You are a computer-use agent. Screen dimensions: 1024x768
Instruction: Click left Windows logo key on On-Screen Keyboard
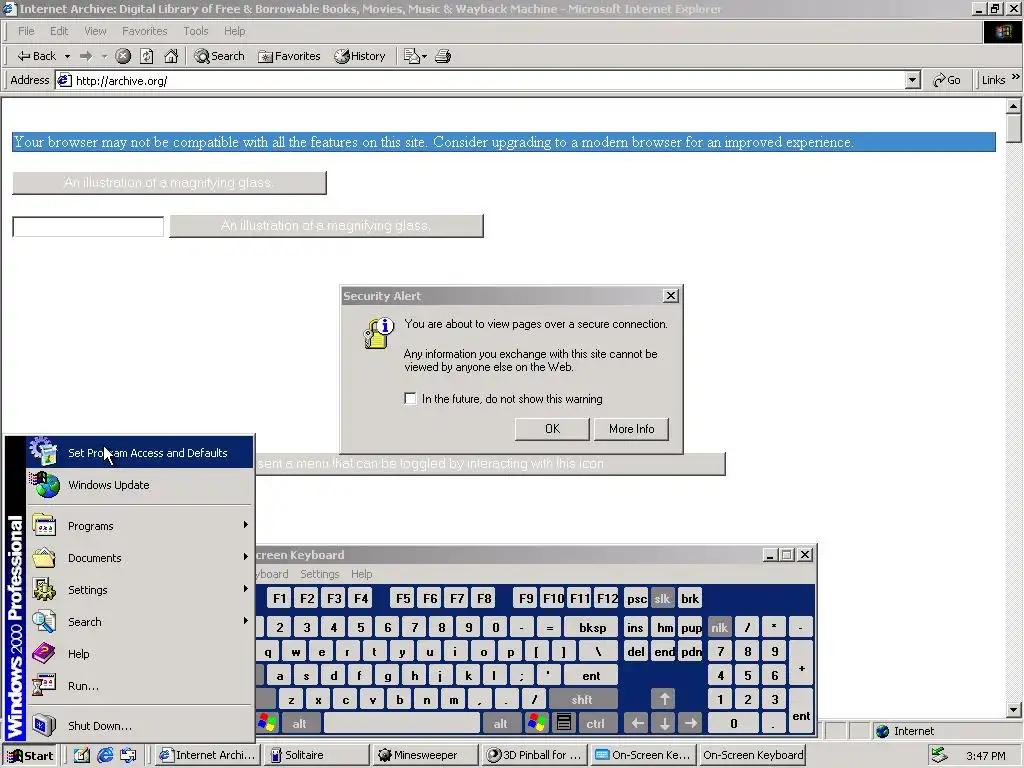pyautogui.click(x=267, y=723)
